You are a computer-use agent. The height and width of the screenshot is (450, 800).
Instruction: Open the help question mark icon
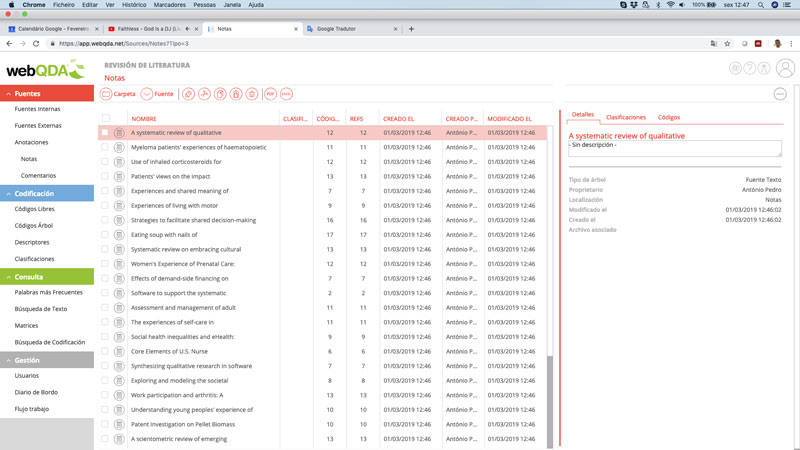(x=749, y=68)
